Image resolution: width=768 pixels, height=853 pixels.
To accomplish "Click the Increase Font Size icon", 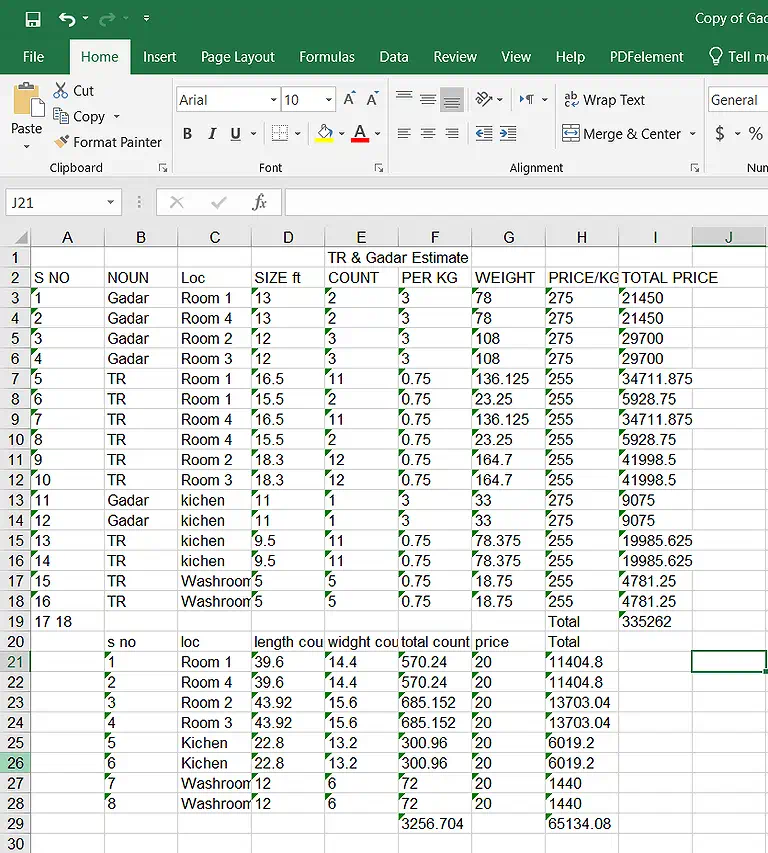I will (x=349, y=98).
